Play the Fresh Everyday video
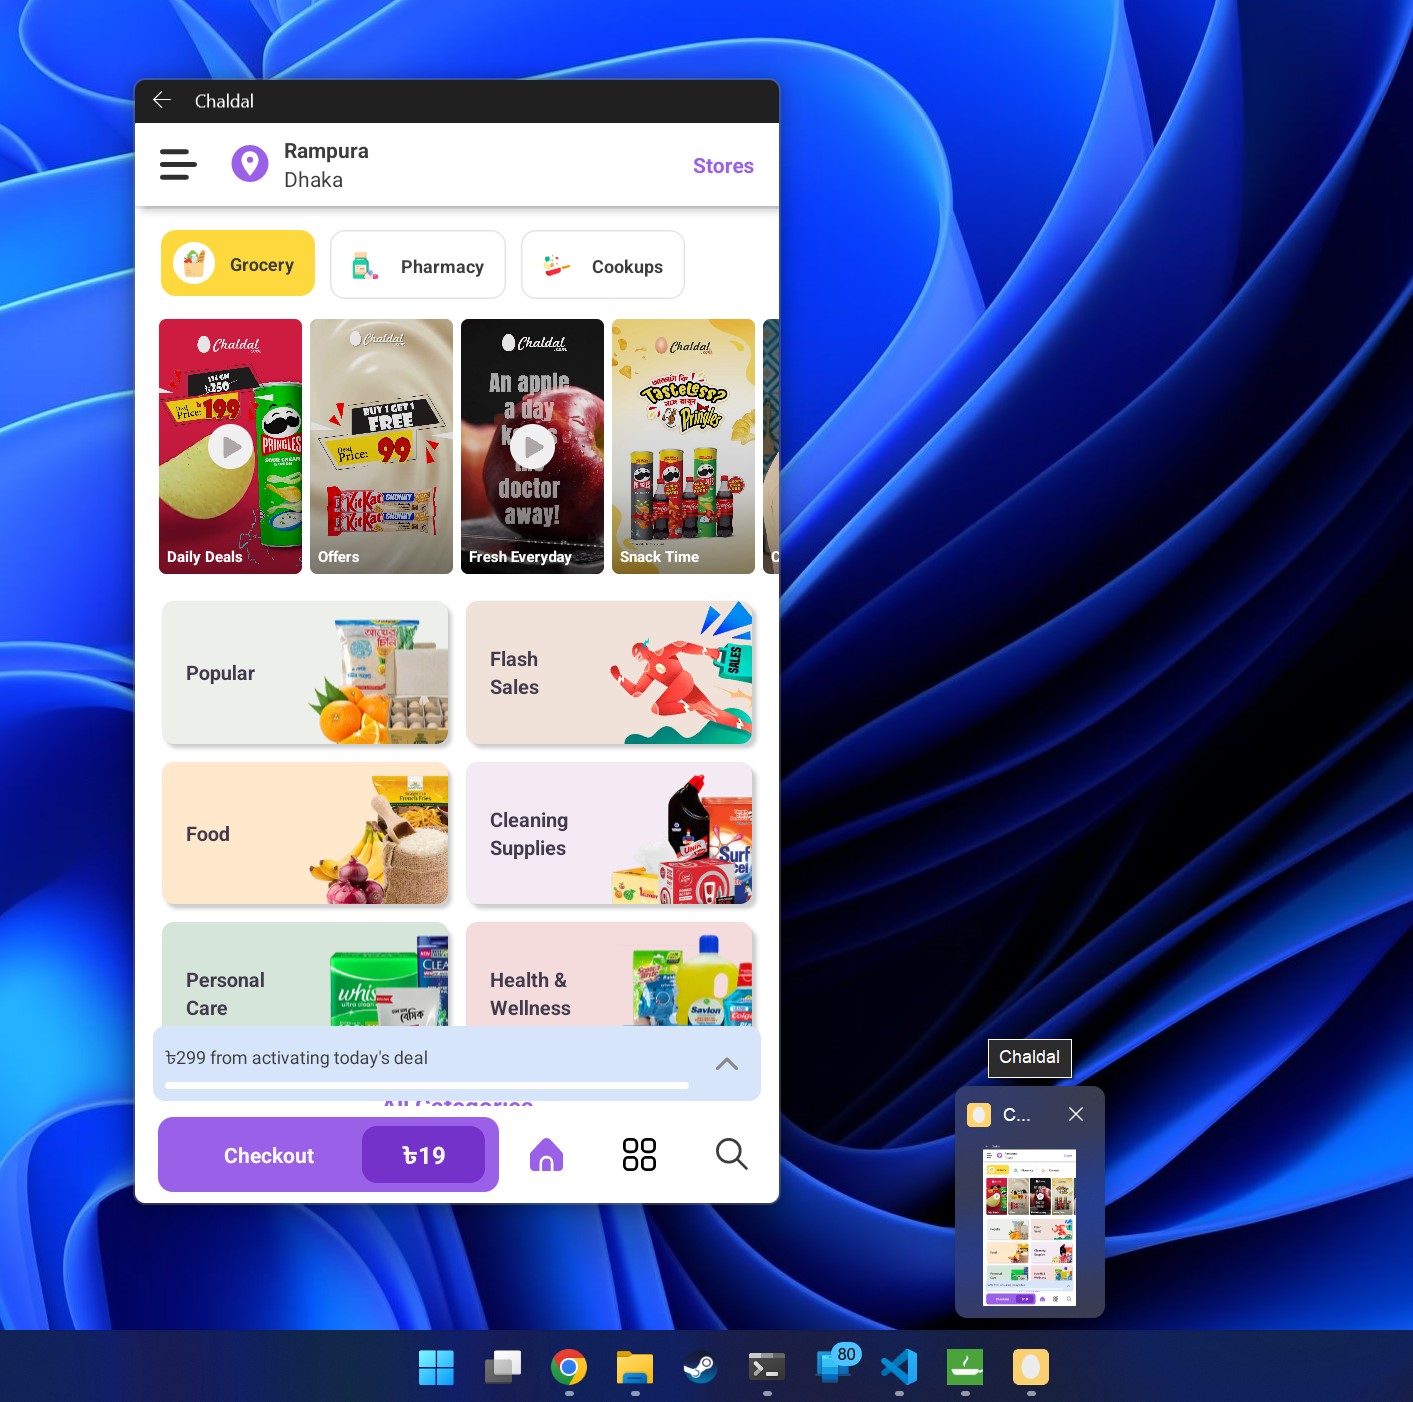This screenshot has height=1402, width=1413. 532,447
